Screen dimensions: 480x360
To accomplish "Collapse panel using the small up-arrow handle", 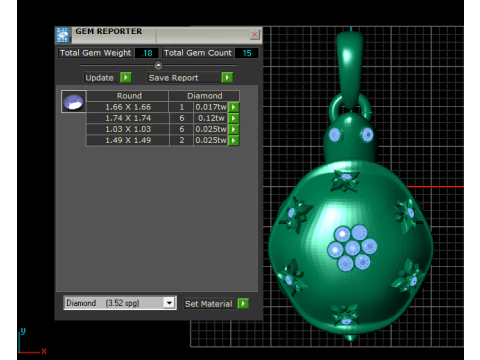I will pos(158,65).
